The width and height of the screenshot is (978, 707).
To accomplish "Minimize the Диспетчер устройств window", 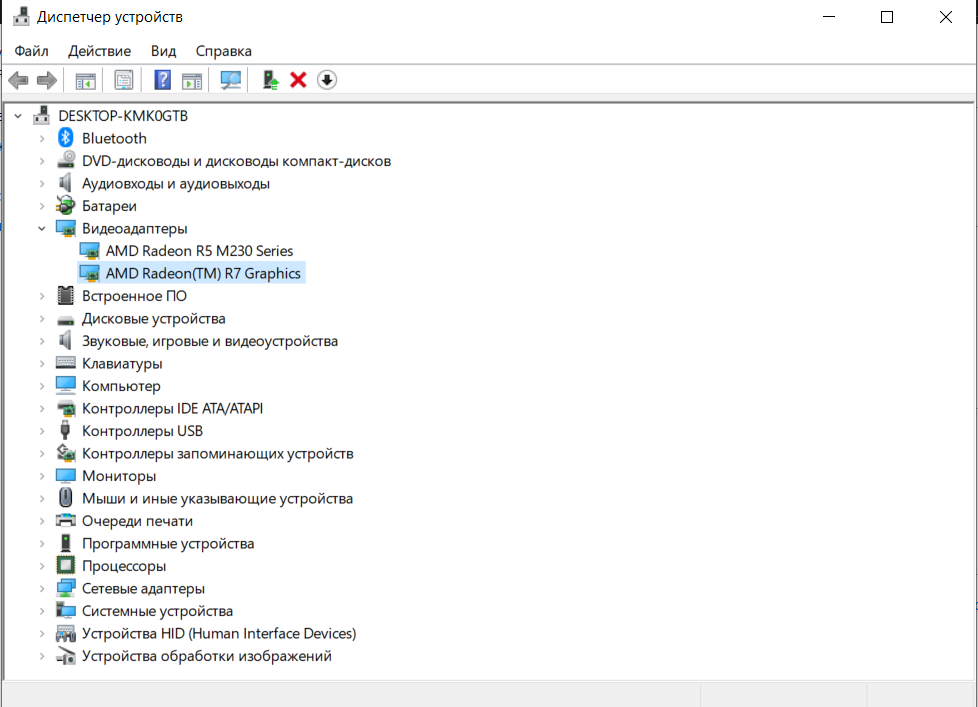I will pyautogui.click(x=829, y=17).
